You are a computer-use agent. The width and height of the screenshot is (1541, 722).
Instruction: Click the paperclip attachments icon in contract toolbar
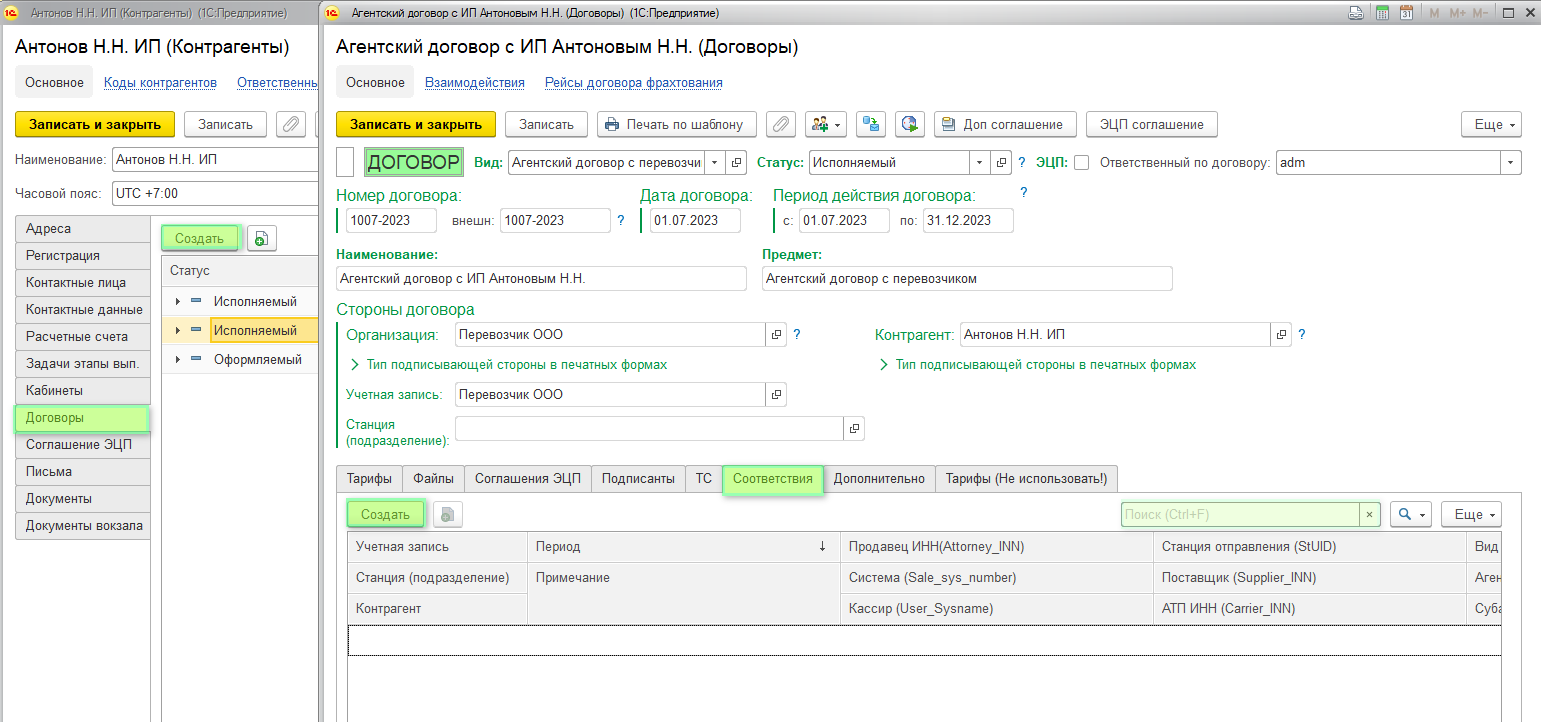[781, 124]
